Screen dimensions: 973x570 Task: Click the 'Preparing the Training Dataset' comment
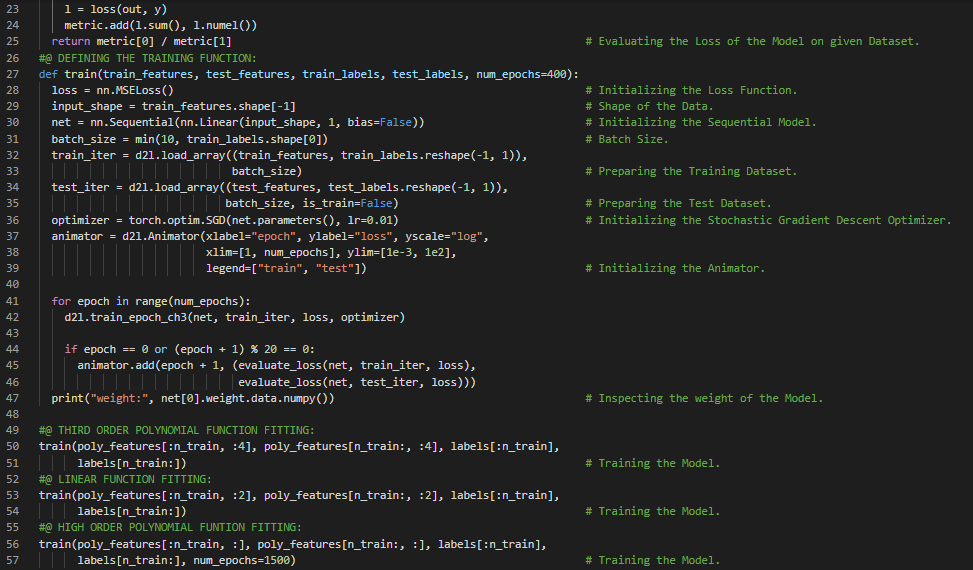tap(697, 171)
